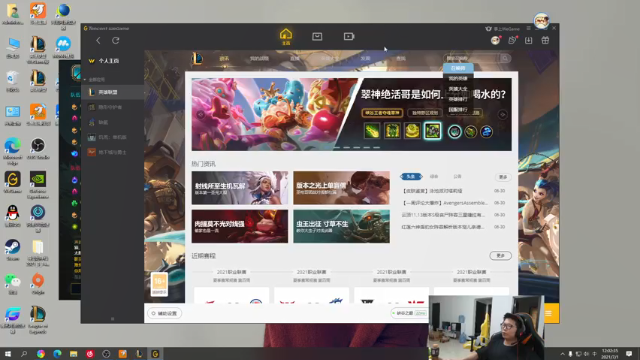Select the second game in the sidebar list
The image size is (640, 360).
[x=113, y=107]
